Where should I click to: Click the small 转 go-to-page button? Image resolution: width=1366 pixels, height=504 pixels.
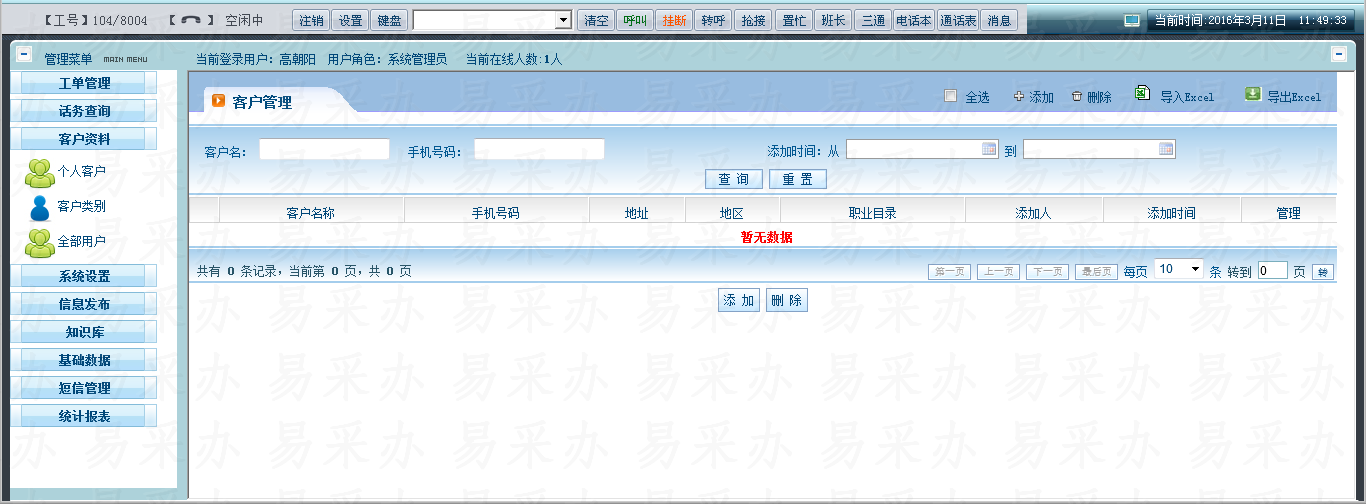1323,272
